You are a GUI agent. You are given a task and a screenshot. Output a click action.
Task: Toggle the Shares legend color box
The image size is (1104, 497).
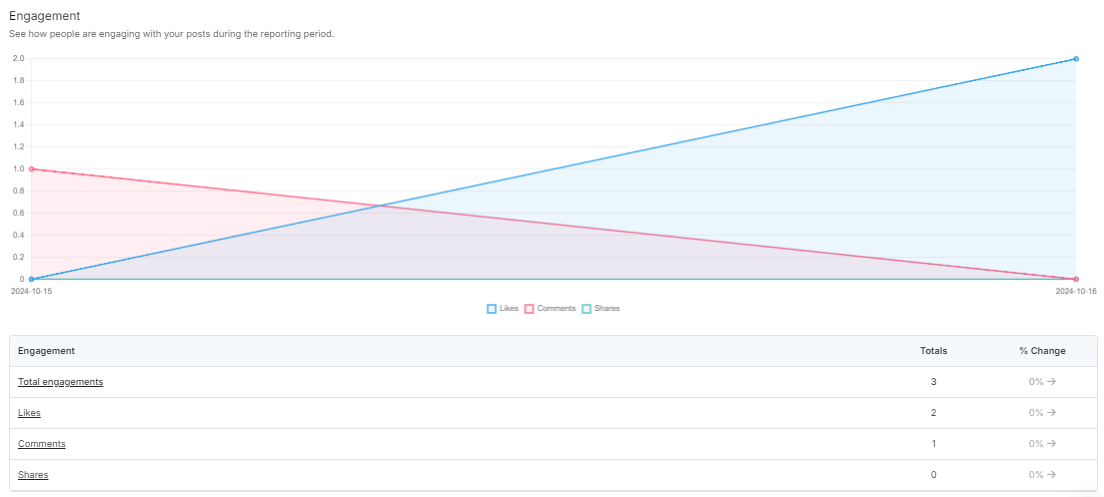click(587, 309)
